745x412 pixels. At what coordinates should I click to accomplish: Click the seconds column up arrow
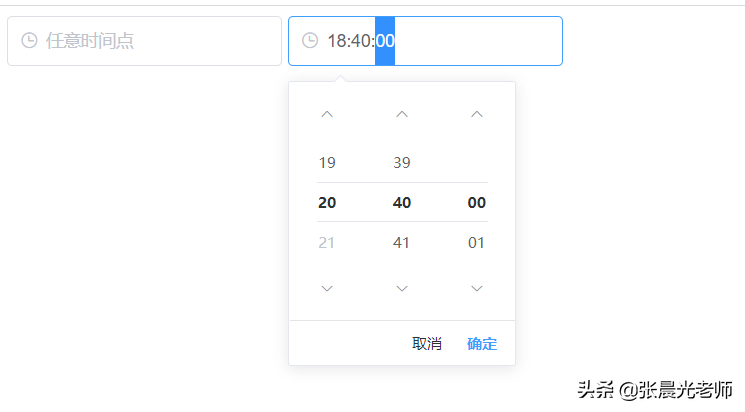pyautogui.click(x=477, y=115)
